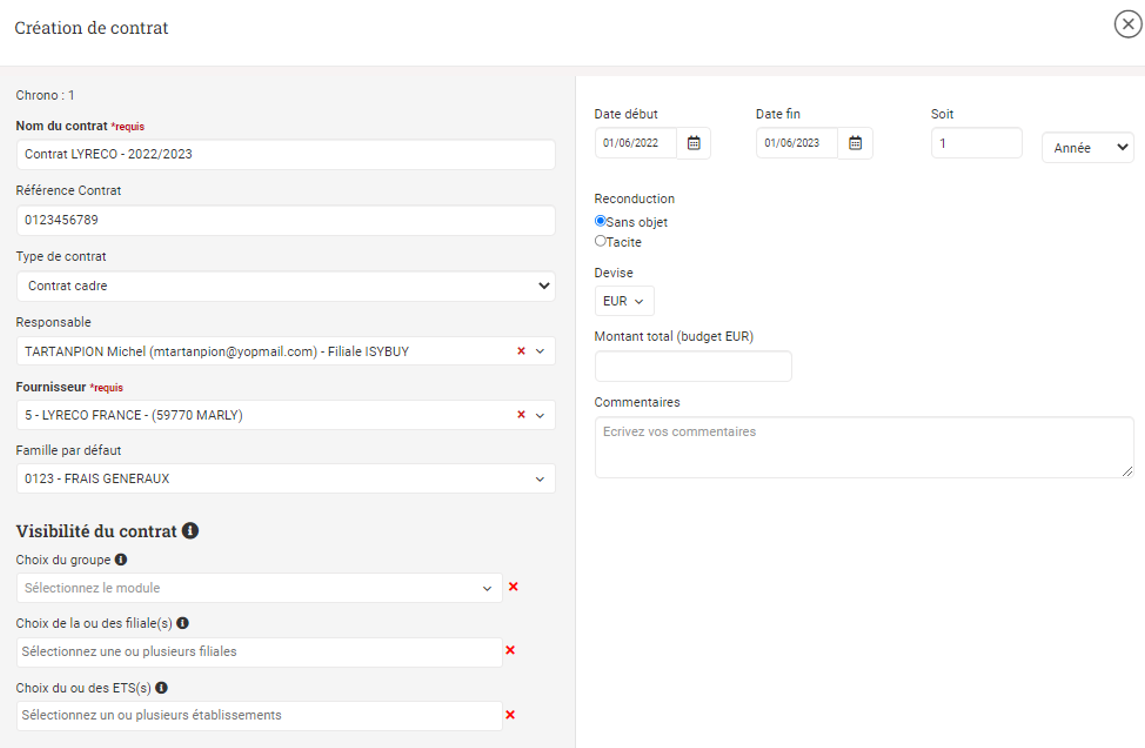Select the Sans objet reconduction option
The height and width of the screenshot is (748, 1145).
[600, 222]
